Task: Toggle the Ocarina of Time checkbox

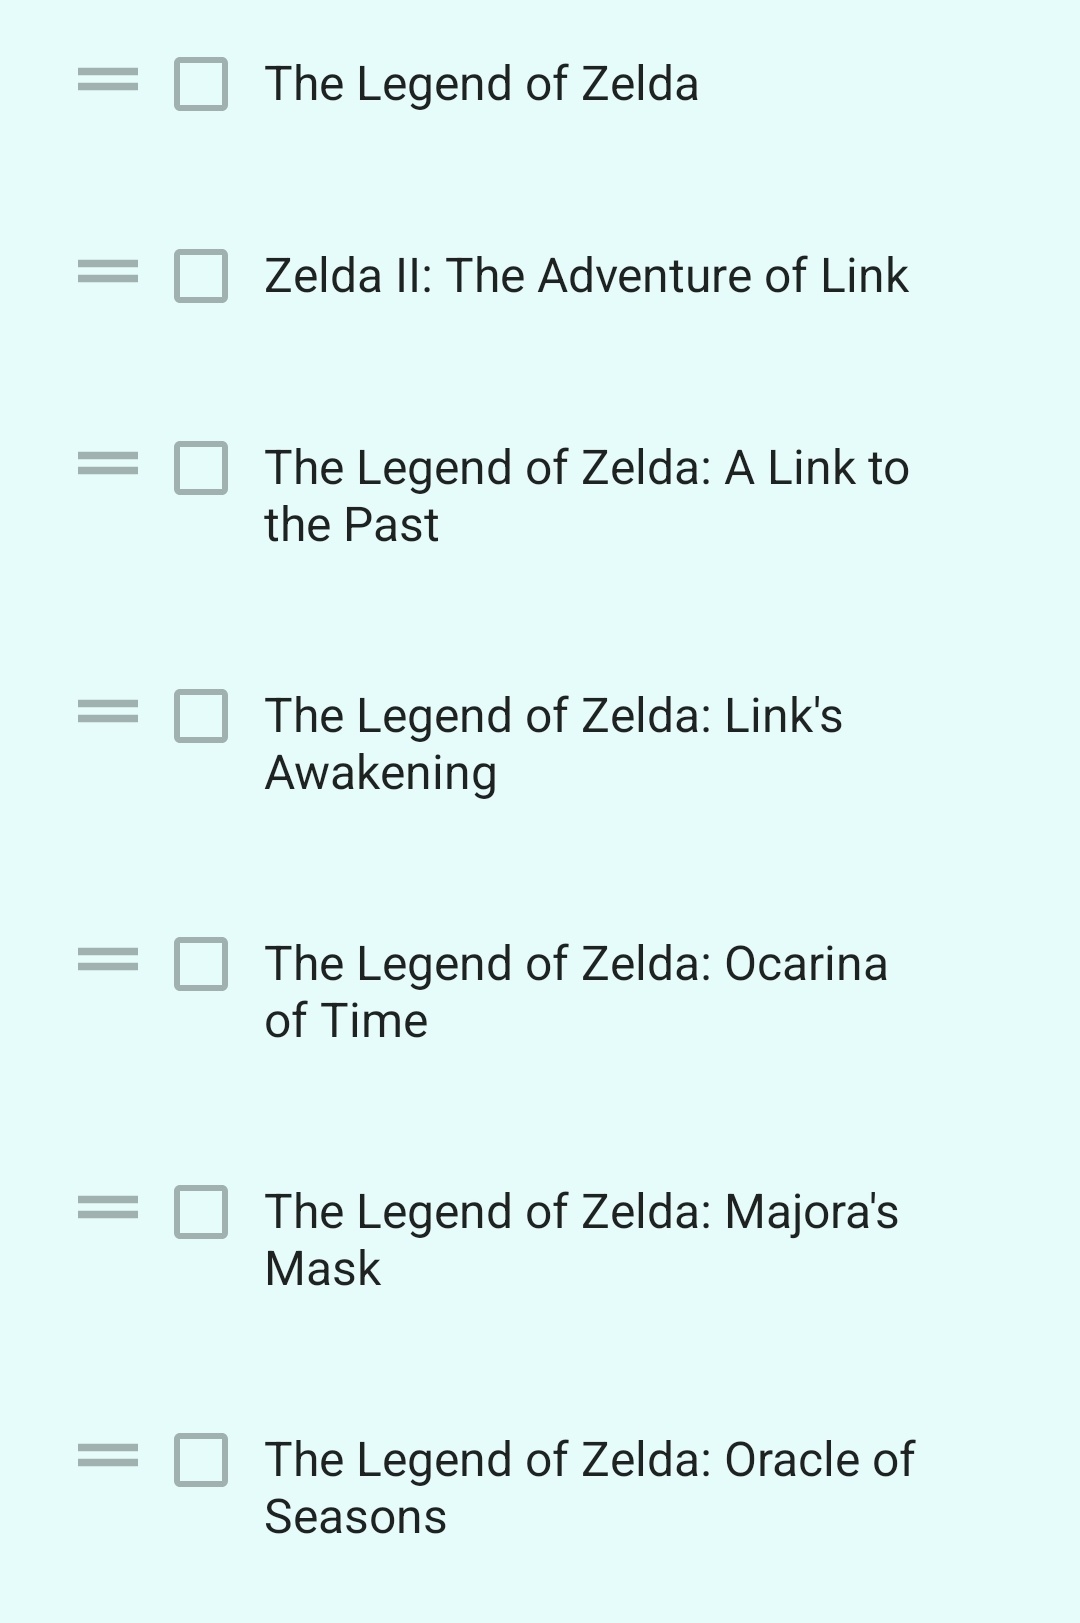Action: coord(201,964)
